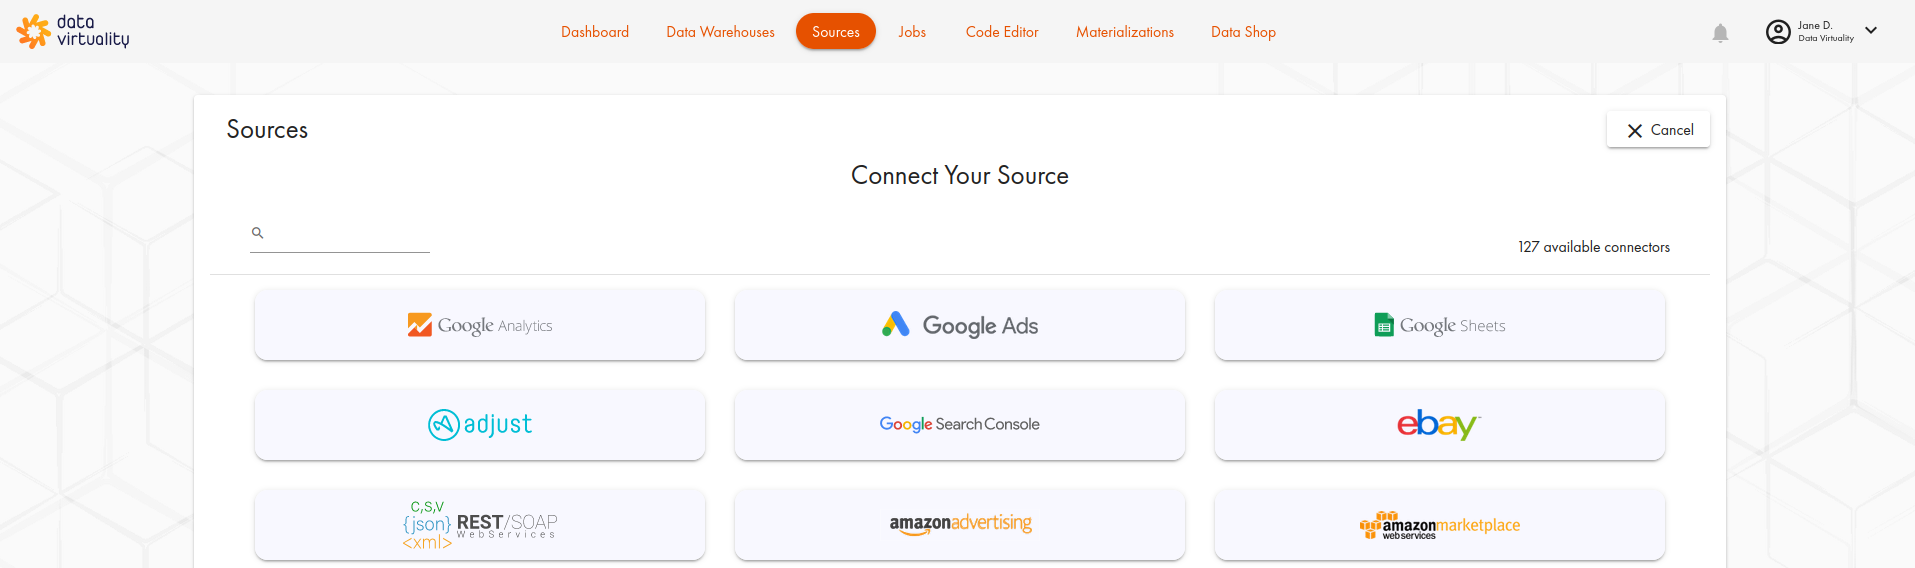
Task: Click the user profile avatar icon
Action: pyautogui.click(x=1778, y=32)
